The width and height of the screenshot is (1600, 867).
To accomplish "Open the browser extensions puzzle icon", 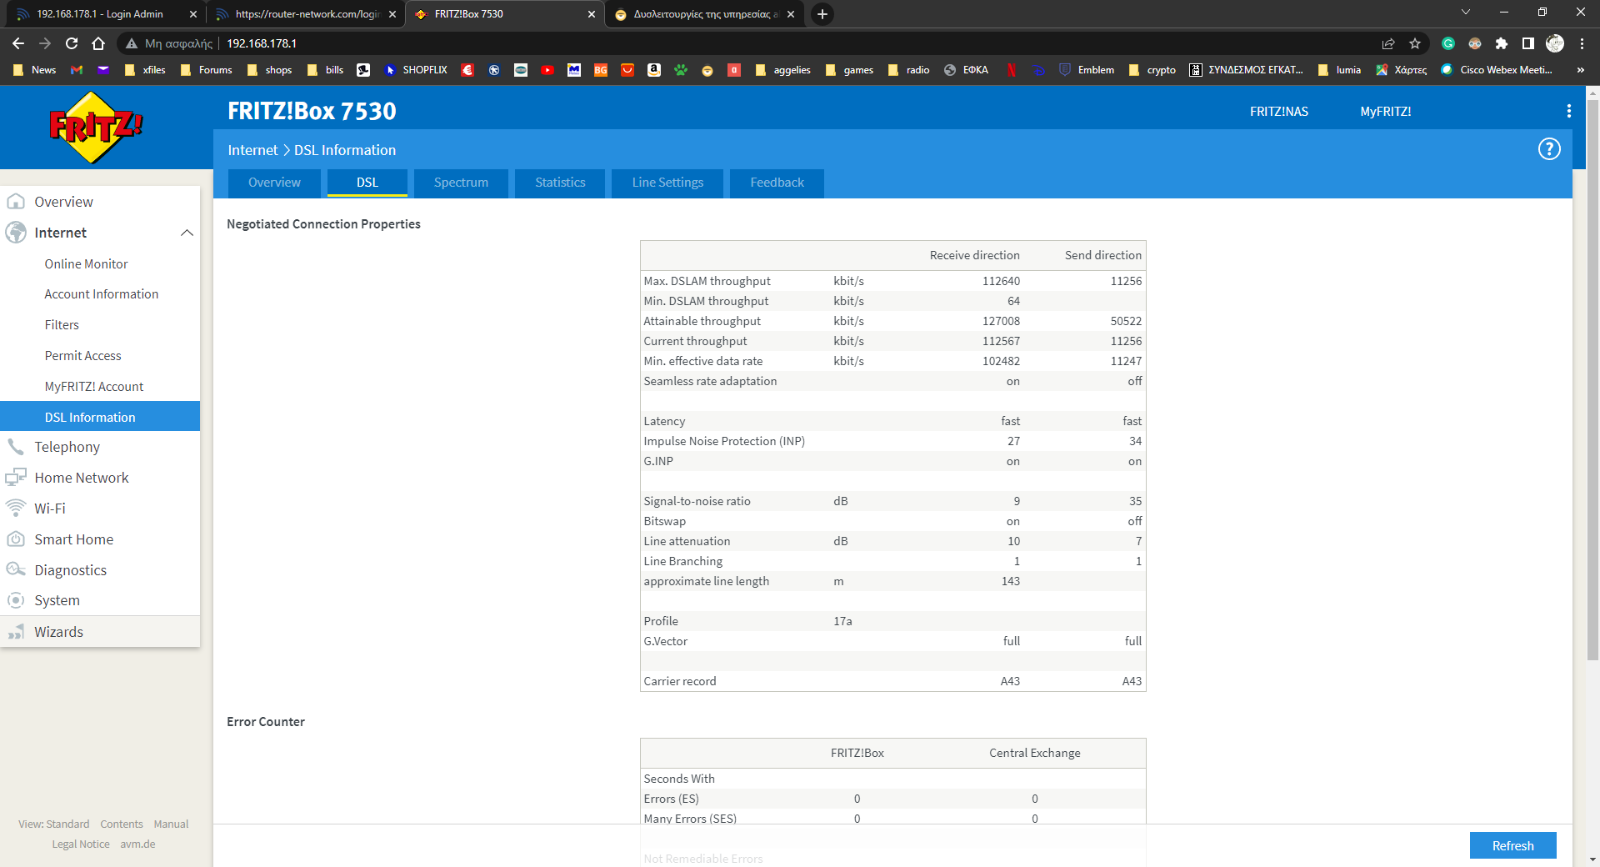I will coord(1501,43).
